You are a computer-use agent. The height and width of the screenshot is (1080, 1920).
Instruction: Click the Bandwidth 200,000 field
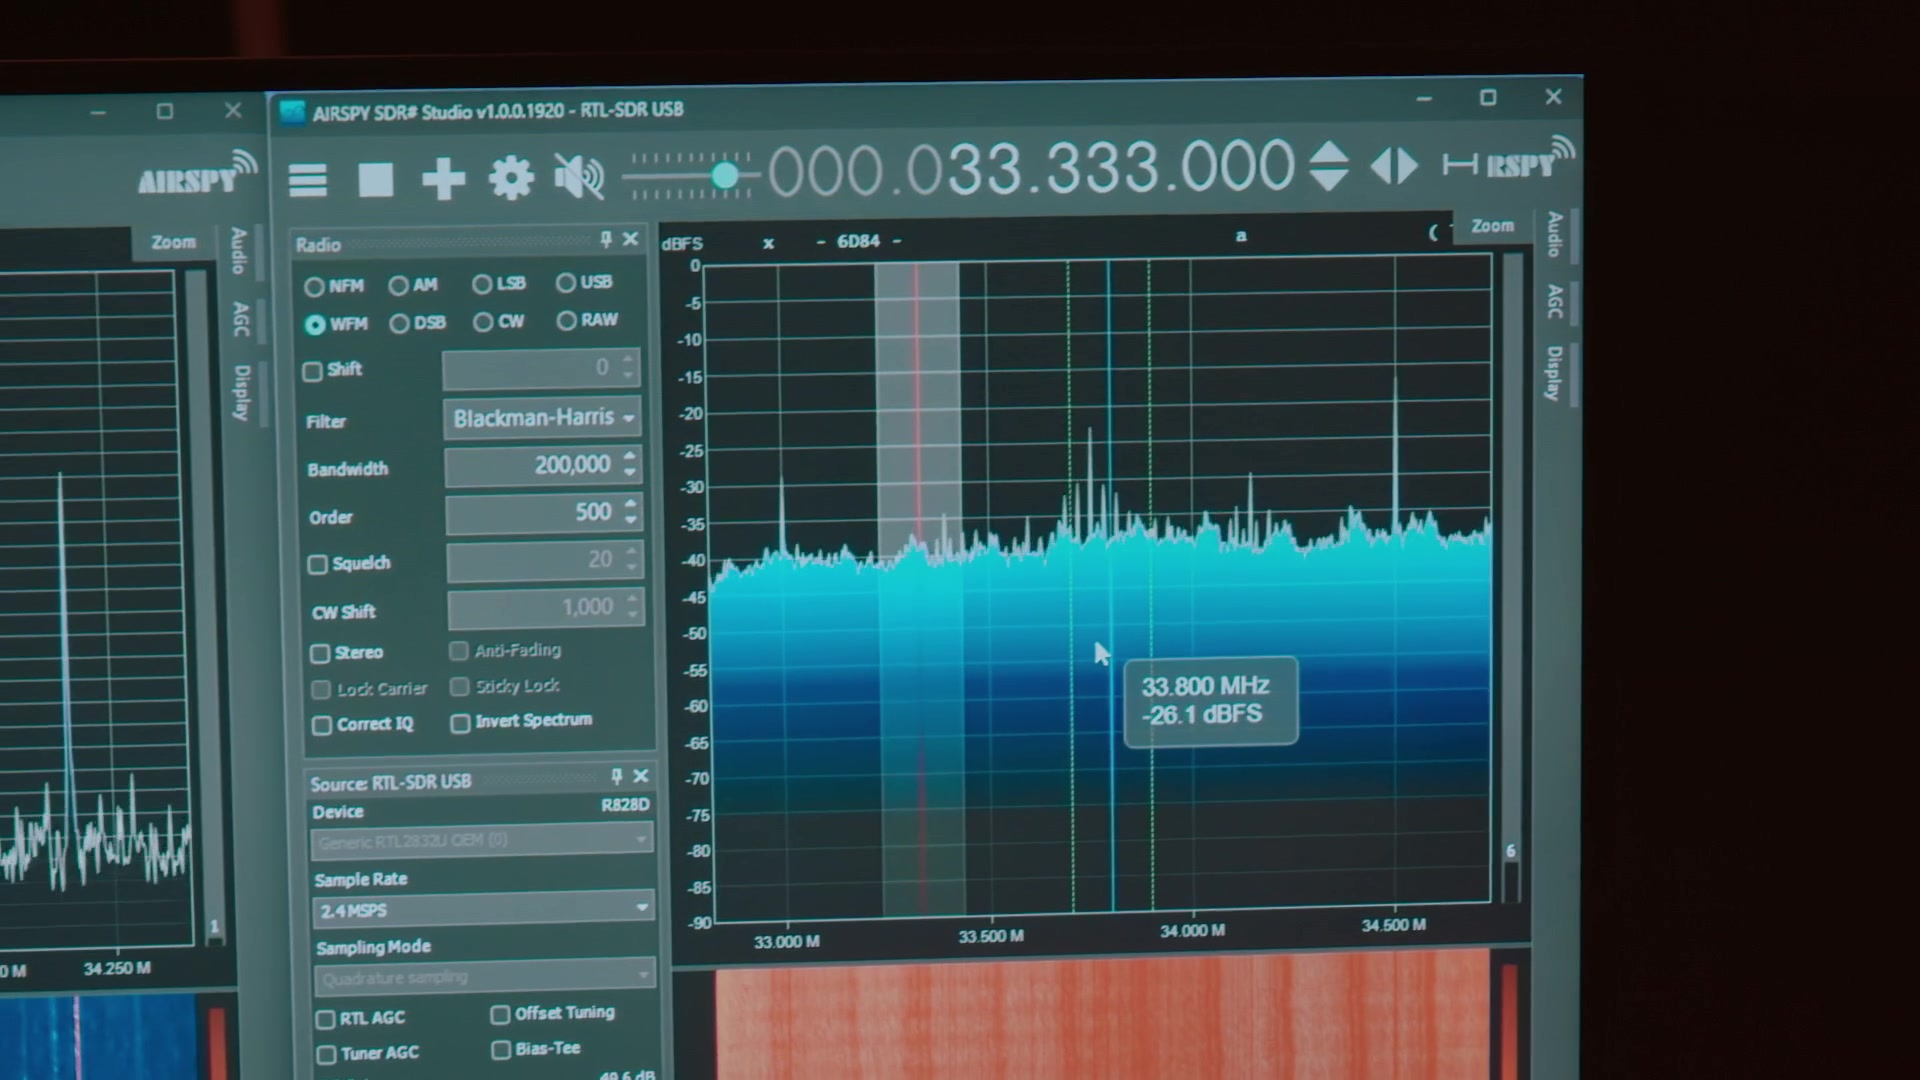pyautogui.click(x=542, y=465)
